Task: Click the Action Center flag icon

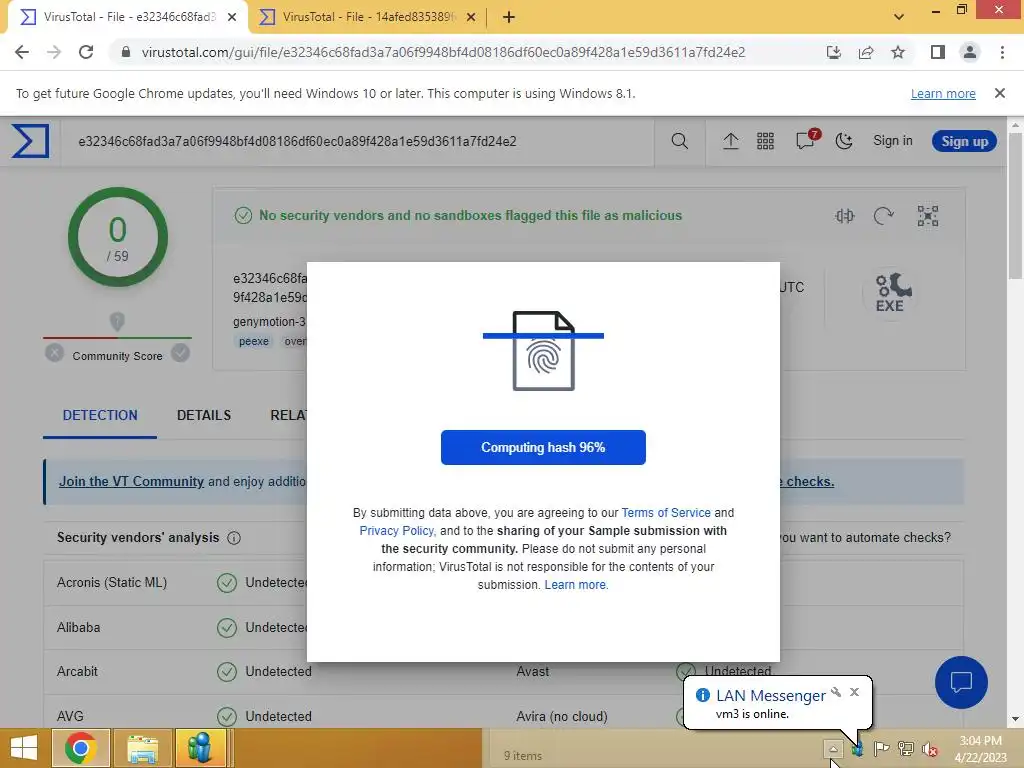Action: click(x=881, y=749)
